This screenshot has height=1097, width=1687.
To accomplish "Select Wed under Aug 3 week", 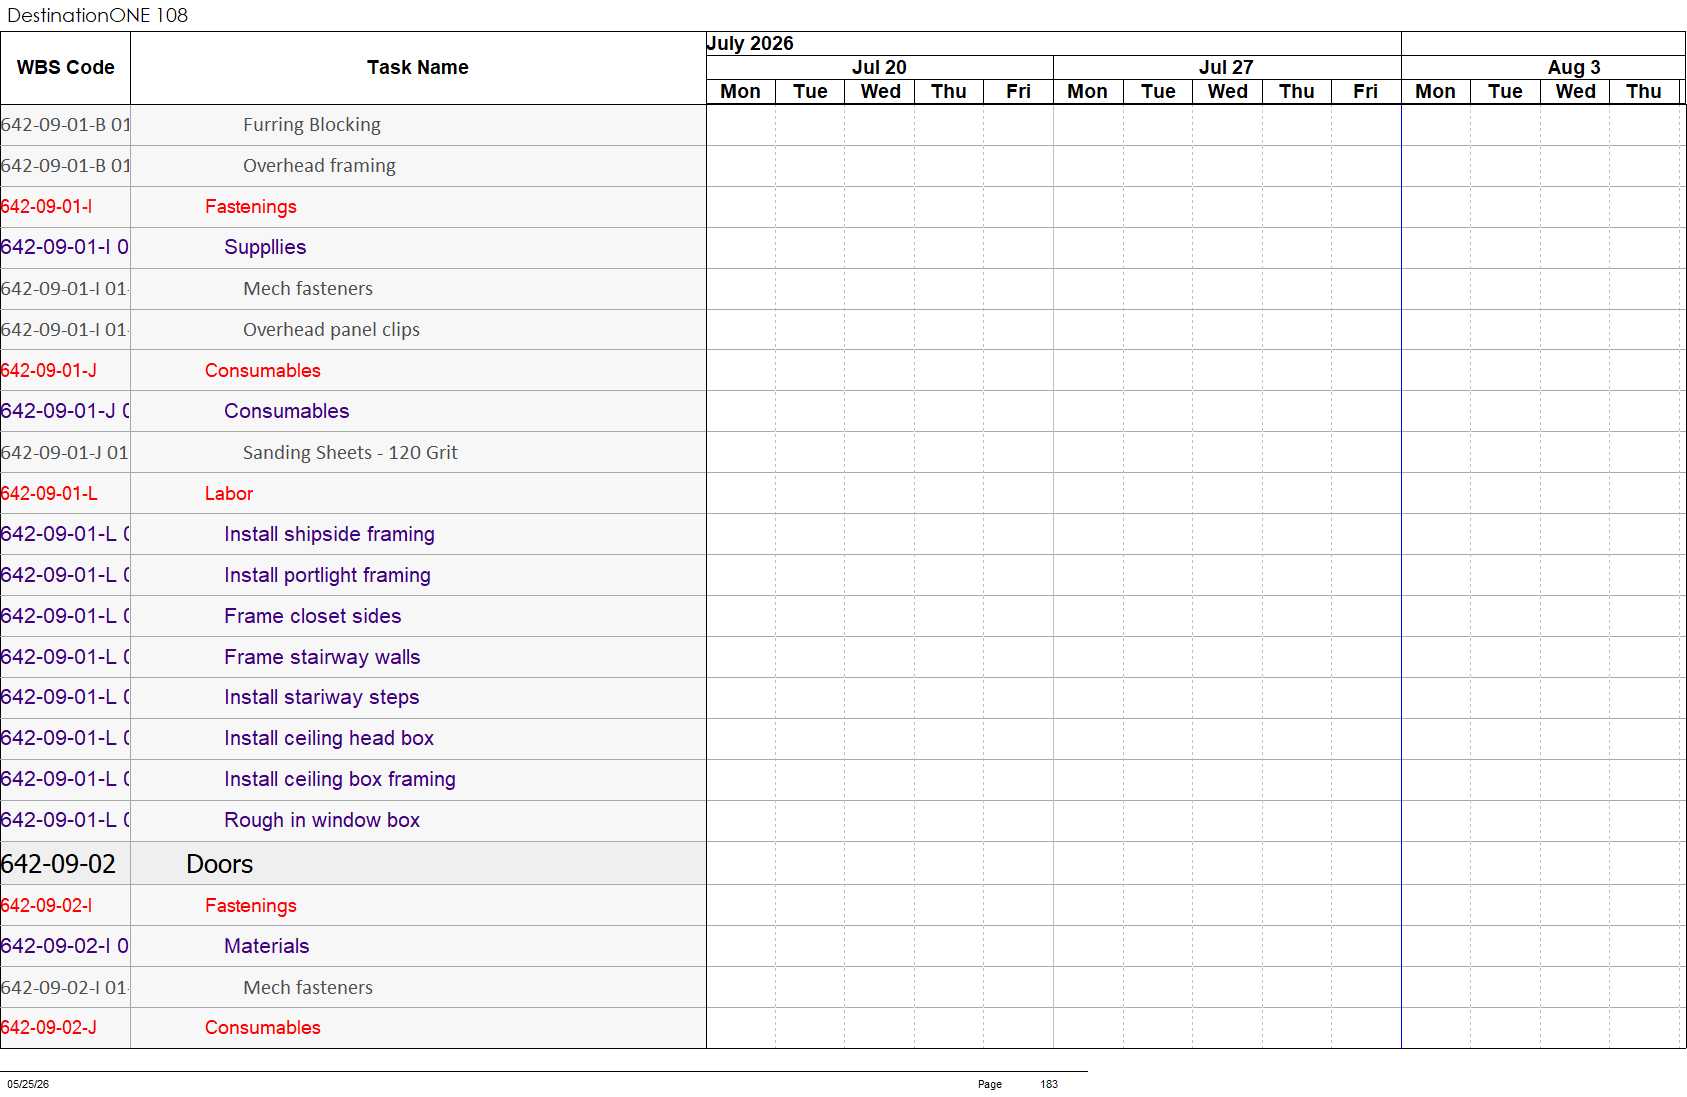I will [1575, 92].
